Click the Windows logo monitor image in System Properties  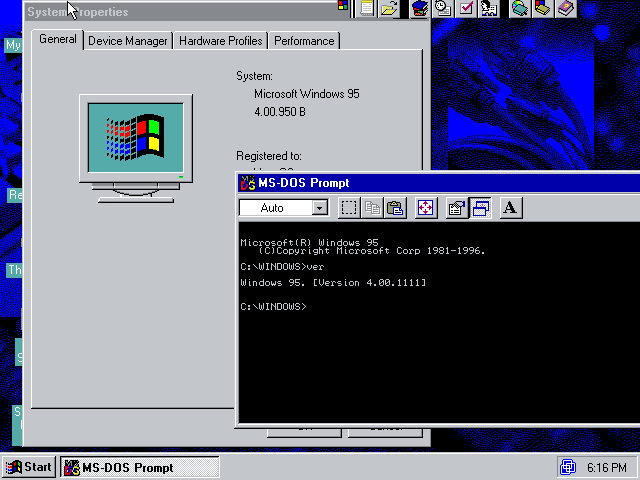[136, 149]
